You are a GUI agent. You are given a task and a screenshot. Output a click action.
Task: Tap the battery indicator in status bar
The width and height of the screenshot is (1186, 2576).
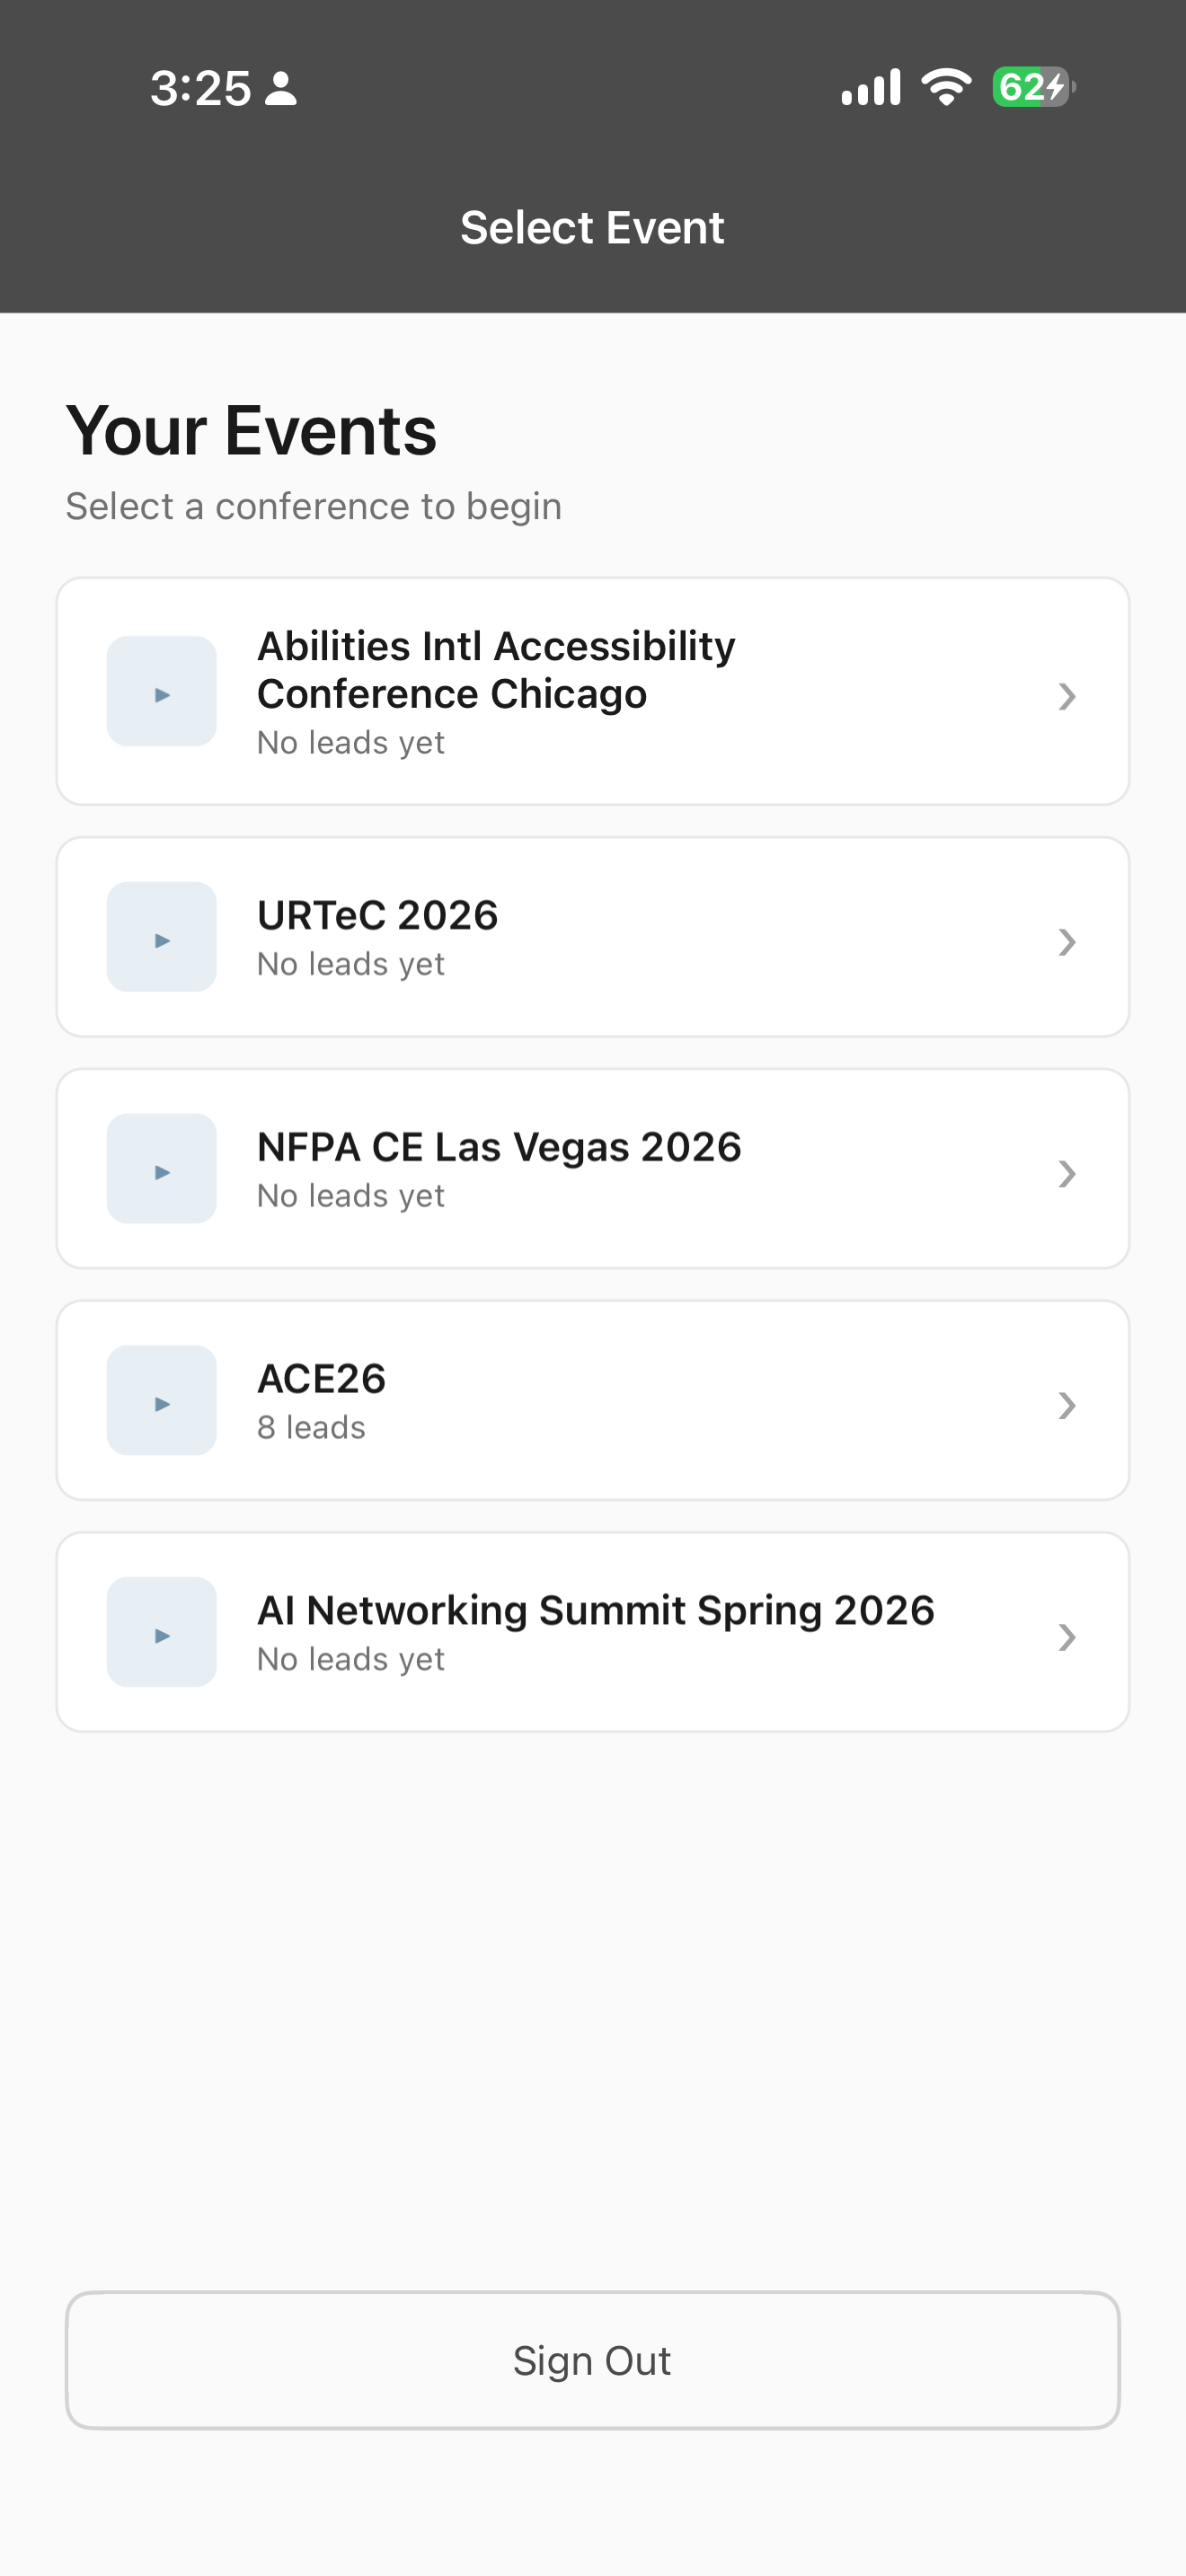pos(1033,87)
